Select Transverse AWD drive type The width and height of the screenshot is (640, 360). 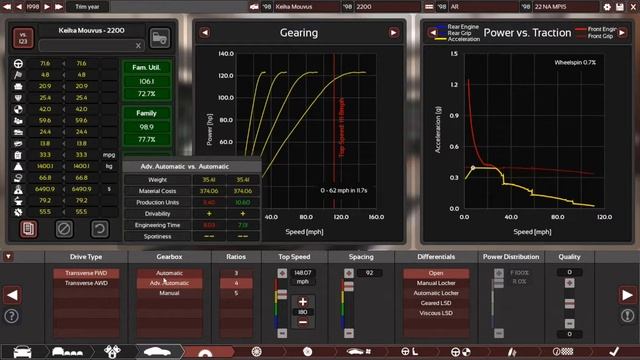tap(86, 283)
